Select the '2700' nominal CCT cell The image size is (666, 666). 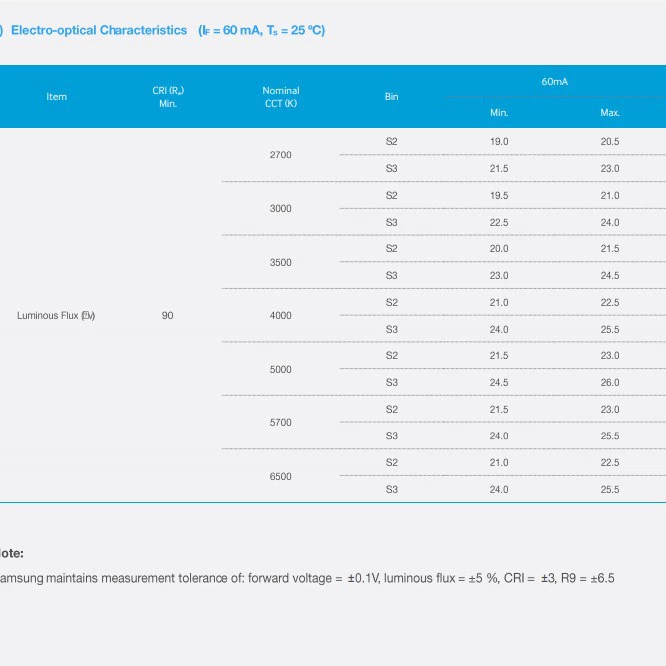[x=280, y=155]
